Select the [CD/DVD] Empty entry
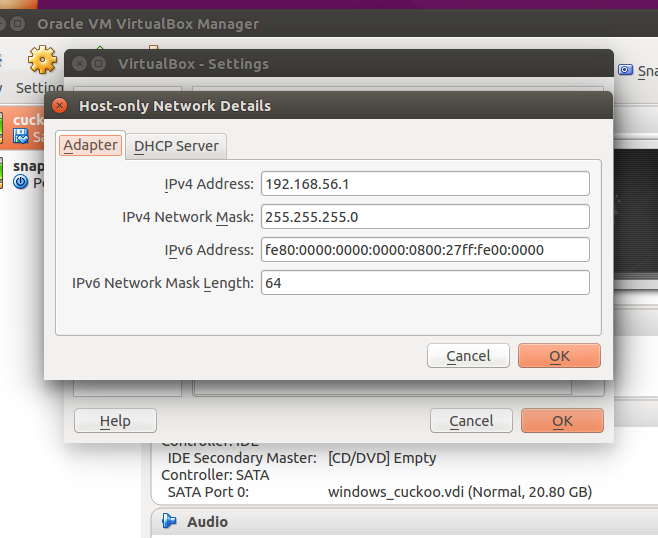Screen dimensions: 658x538 pos(382,458)
